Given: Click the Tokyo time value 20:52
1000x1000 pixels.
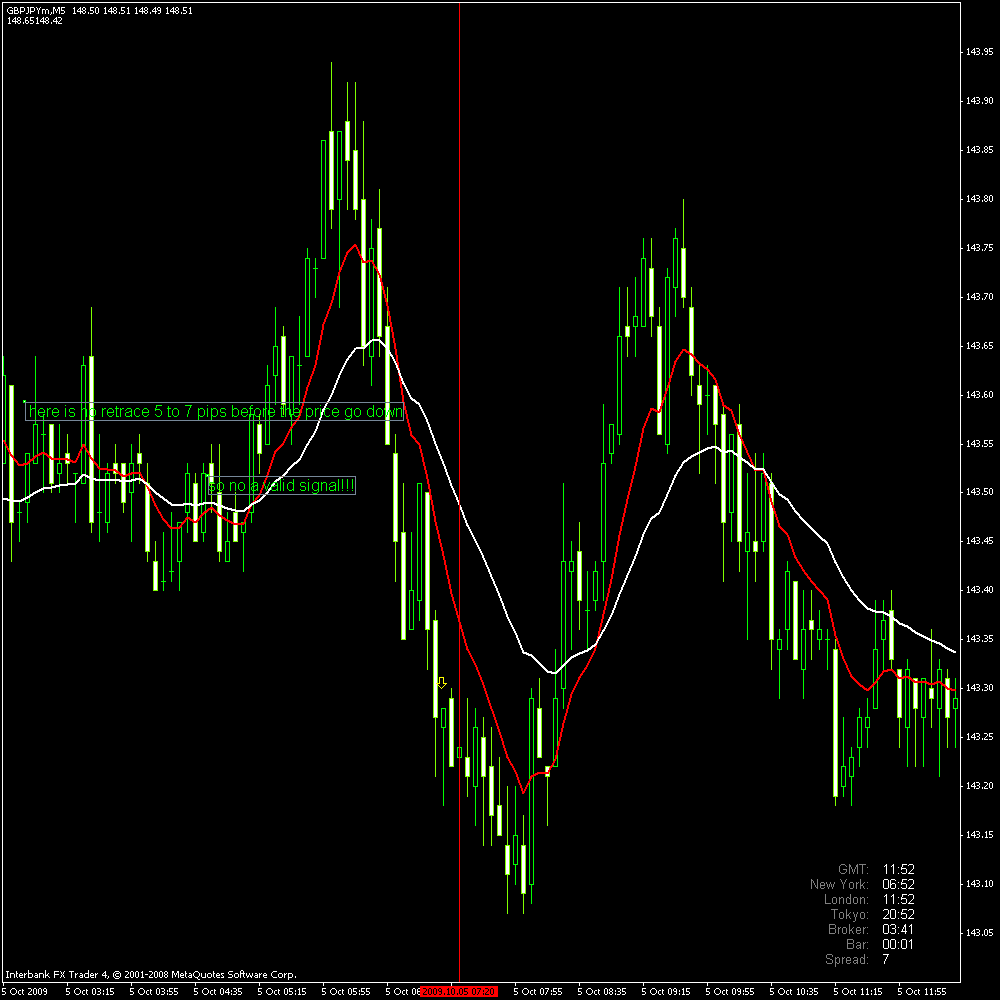Looking at the screenshot, I should pyautogui.click(x=897, y=914).
